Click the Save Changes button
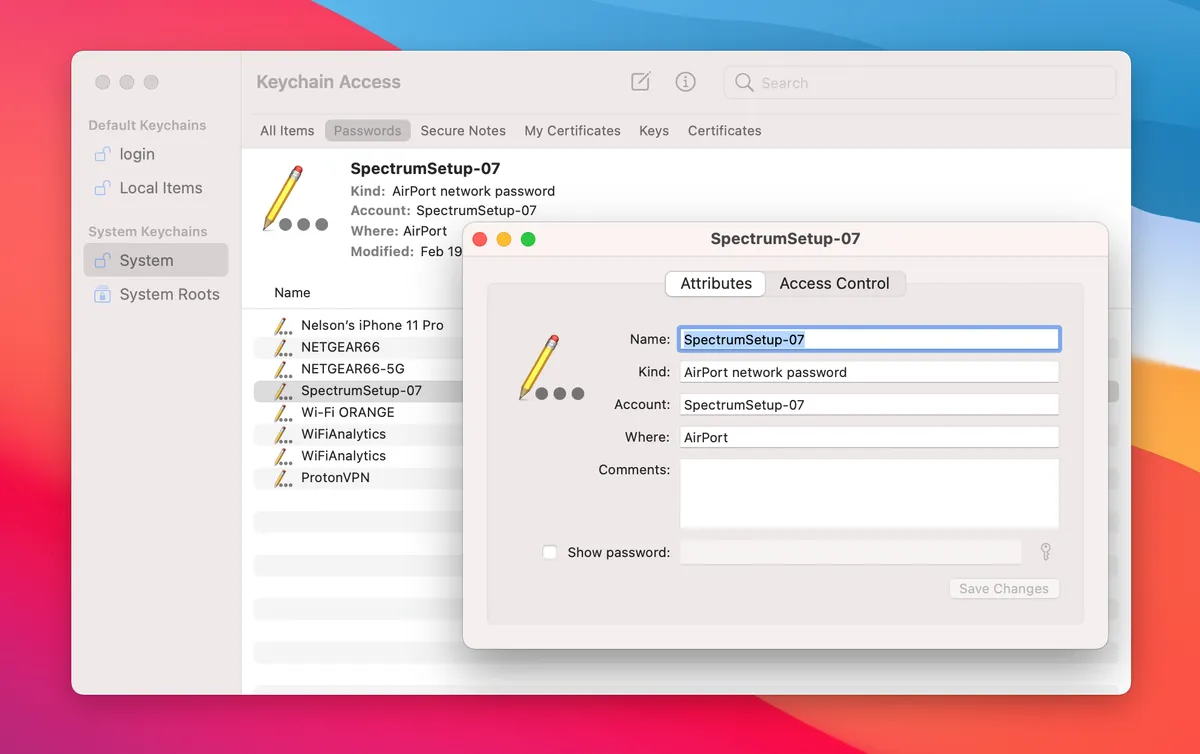The height and width of the screenshot is (754, 1200). click(1003, 588)
